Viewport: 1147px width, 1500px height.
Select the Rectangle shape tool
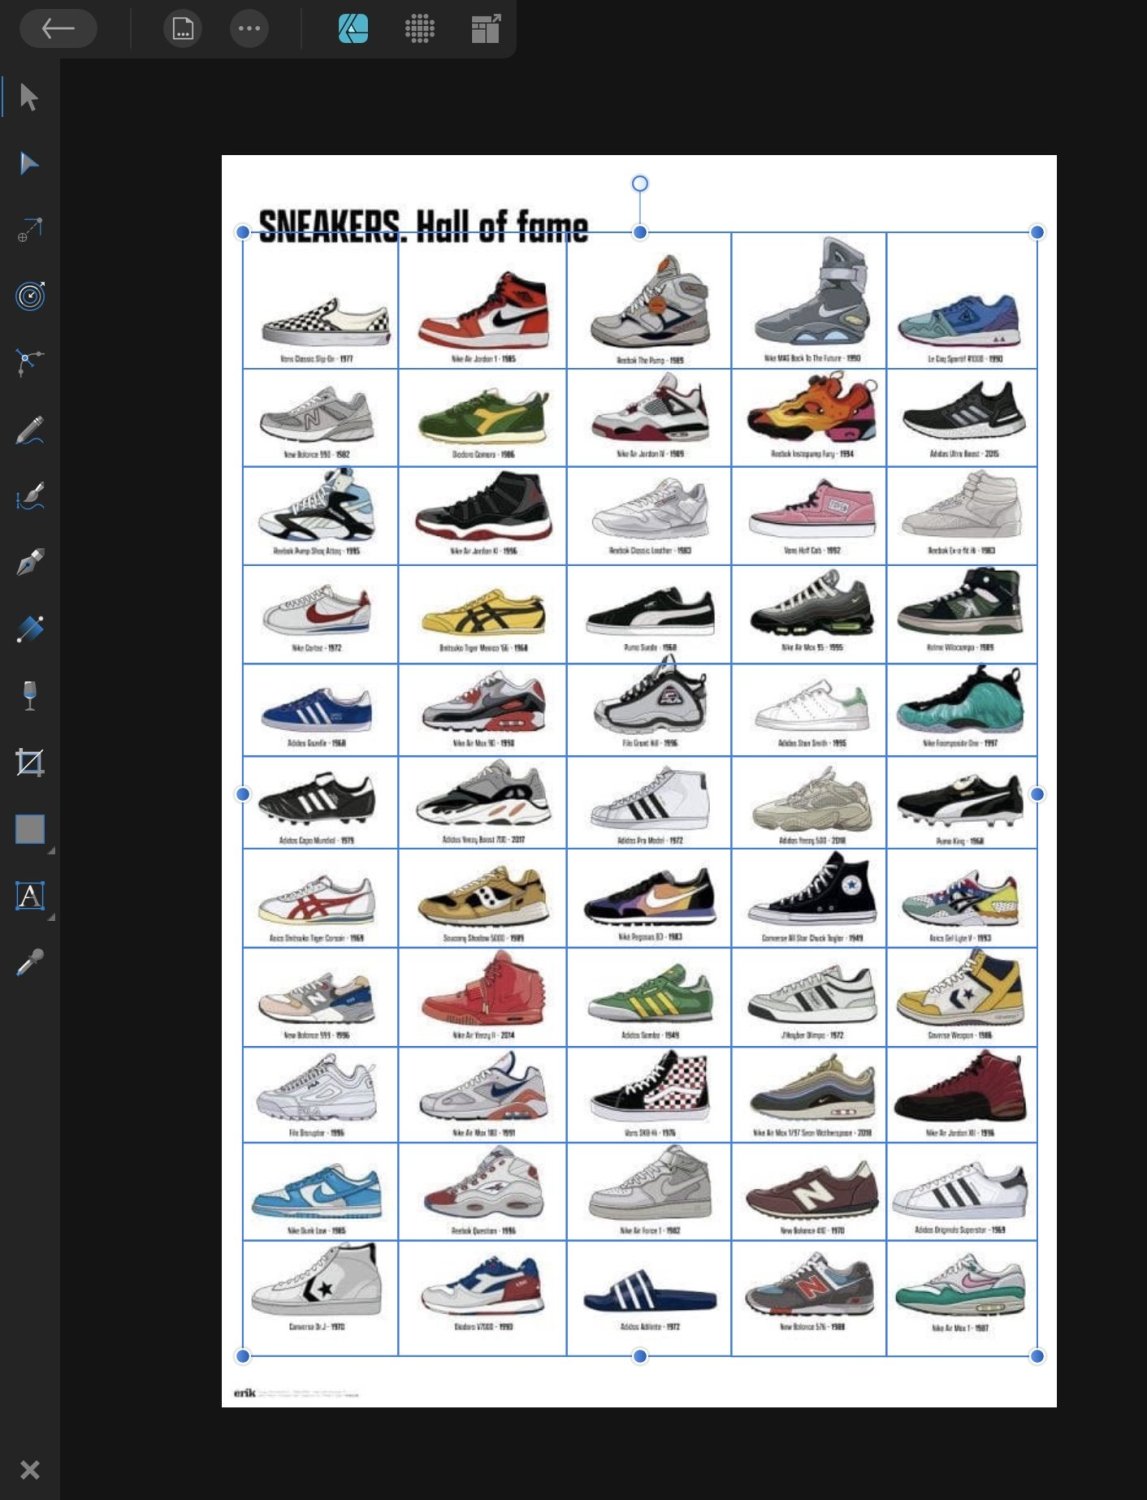29,829
